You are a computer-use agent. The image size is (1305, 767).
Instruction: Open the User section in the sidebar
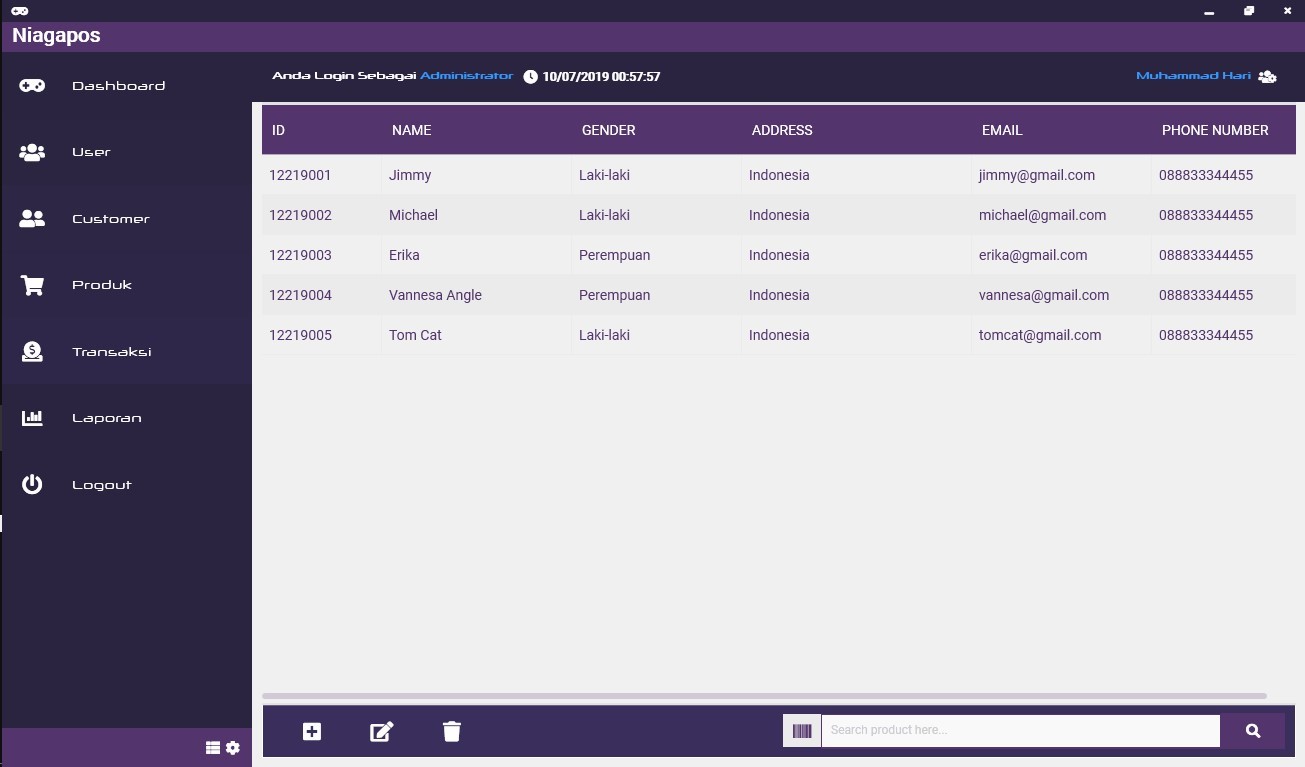[x=91, y=152]
